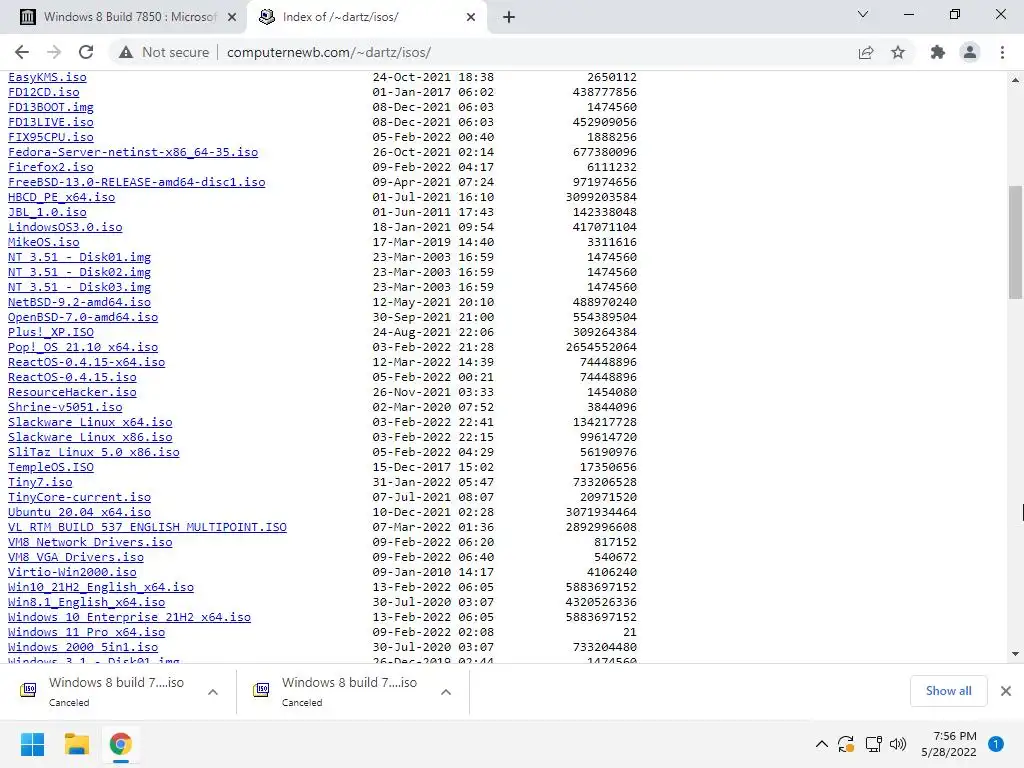Viewport: 1024px width, 768px height.
Task: Click the second canceled download's ISO icon
Action: coord(261,690)
